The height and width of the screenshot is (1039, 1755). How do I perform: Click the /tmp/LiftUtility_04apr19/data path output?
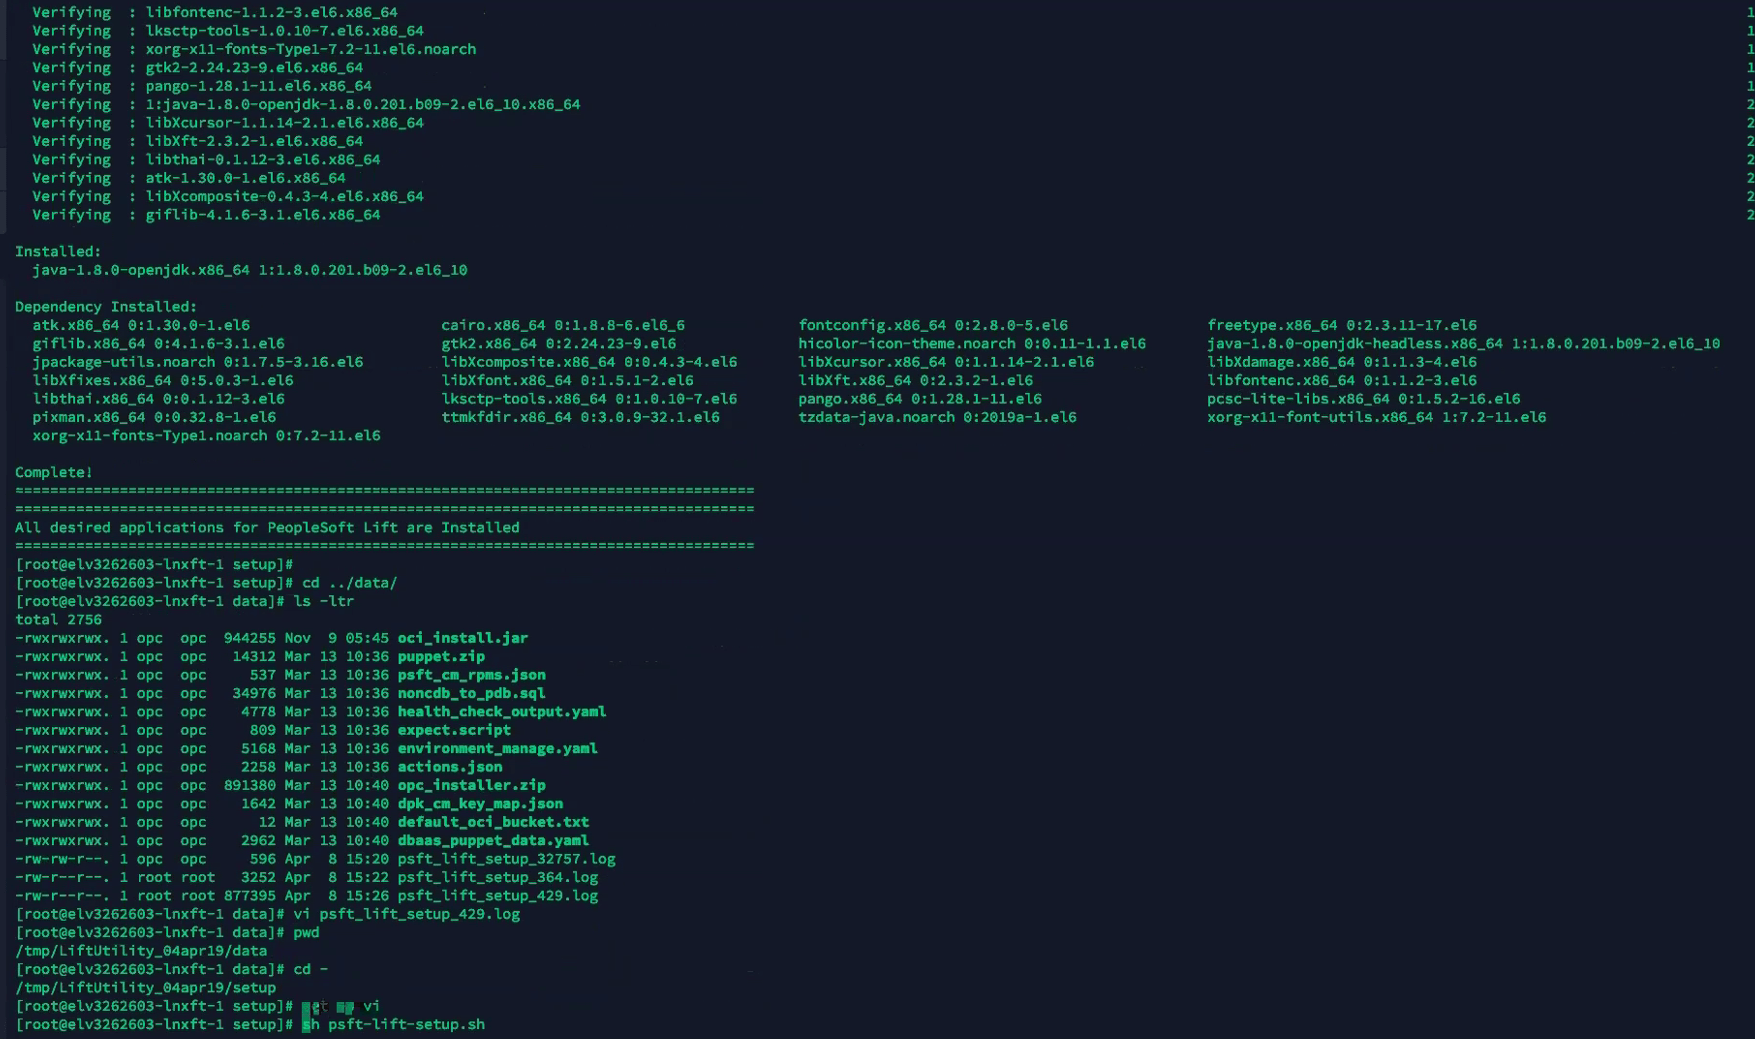141,950
